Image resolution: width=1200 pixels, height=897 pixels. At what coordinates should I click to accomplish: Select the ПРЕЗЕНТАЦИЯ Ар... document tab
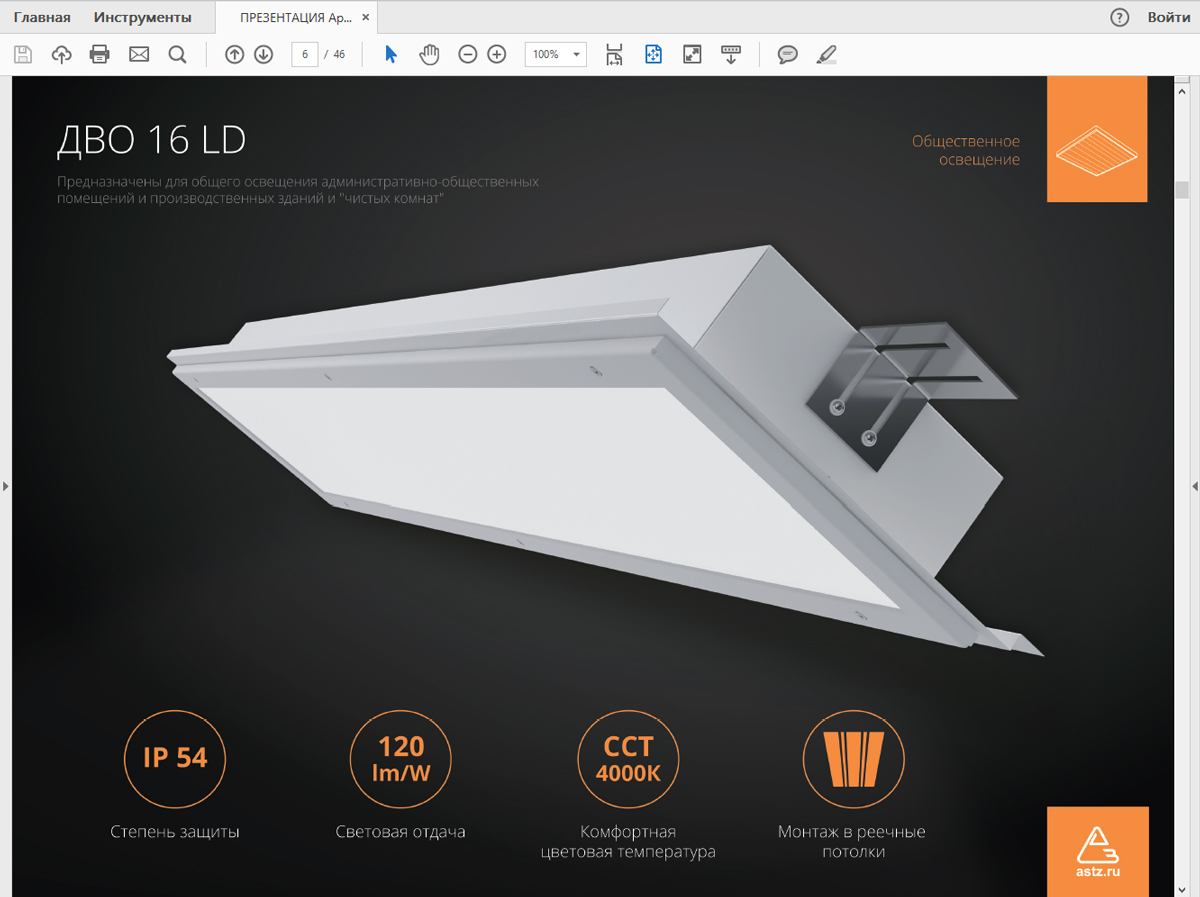click(x=296, y=17)
